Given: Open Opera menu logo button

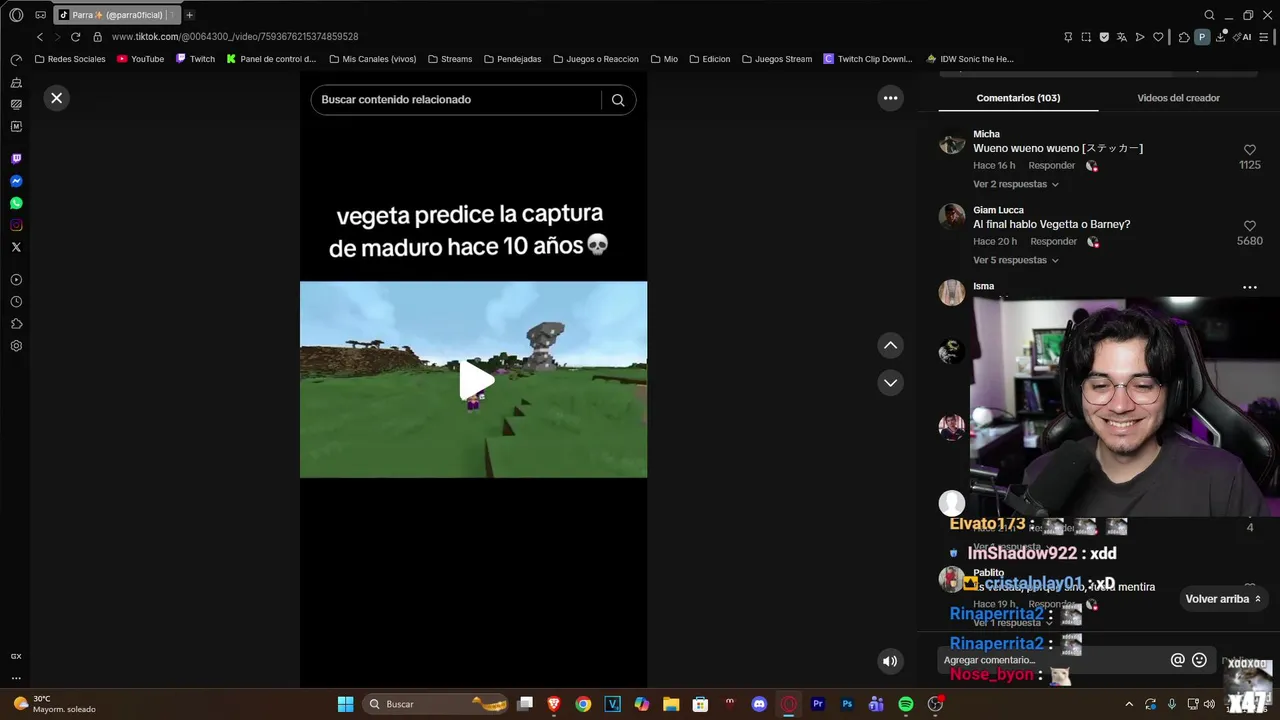Looking at the screenshot, I should point(16,15).
